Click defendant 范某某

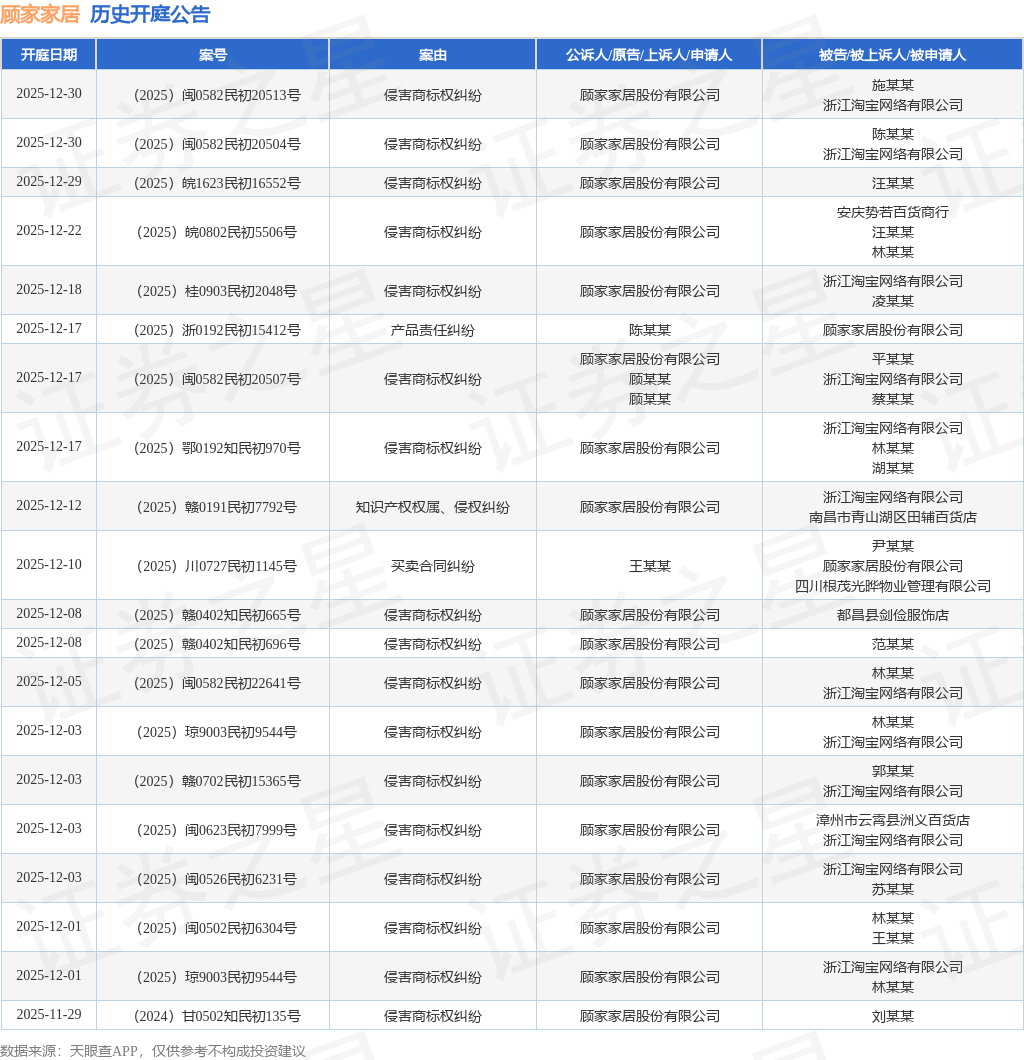[892, 644]
